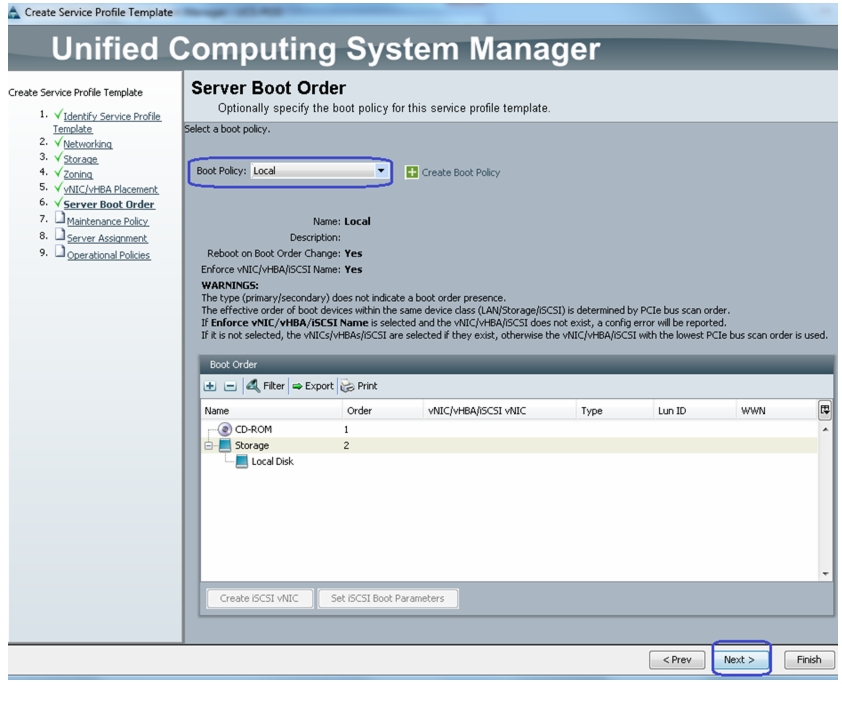The height and width of the screenshot is (704, 842).
Task: Collapse the Storage tree node
Action: click(x=208, y=446)
